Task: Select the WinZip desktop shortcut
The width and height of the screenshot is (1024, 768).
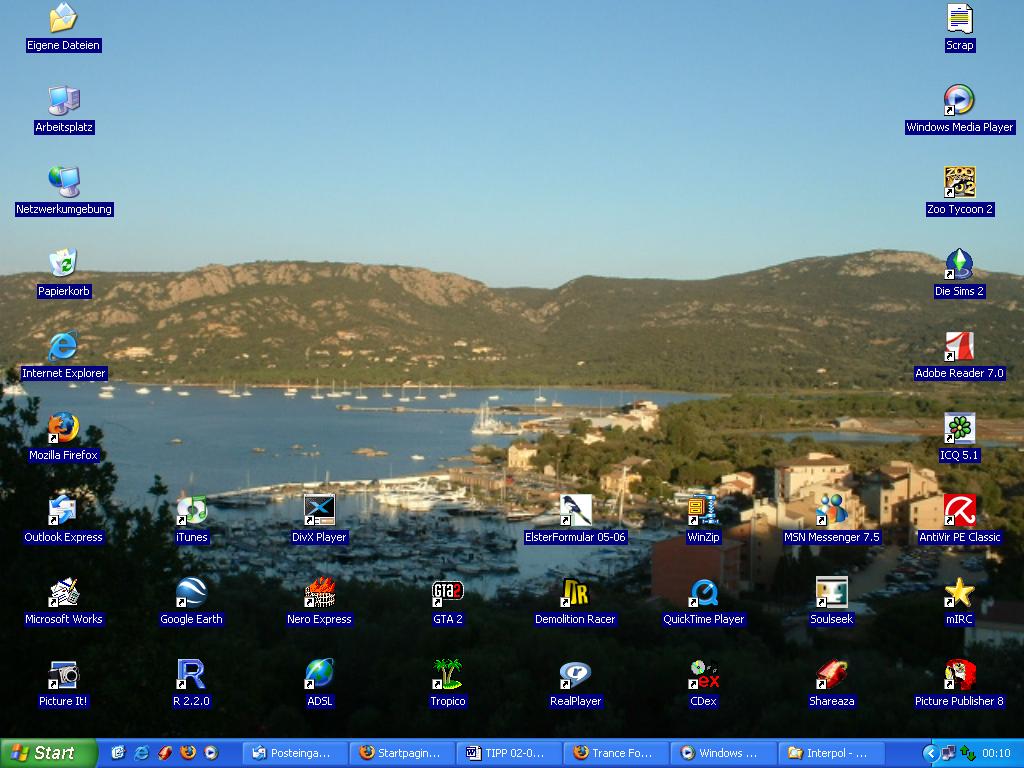Action: pos(703,510)
